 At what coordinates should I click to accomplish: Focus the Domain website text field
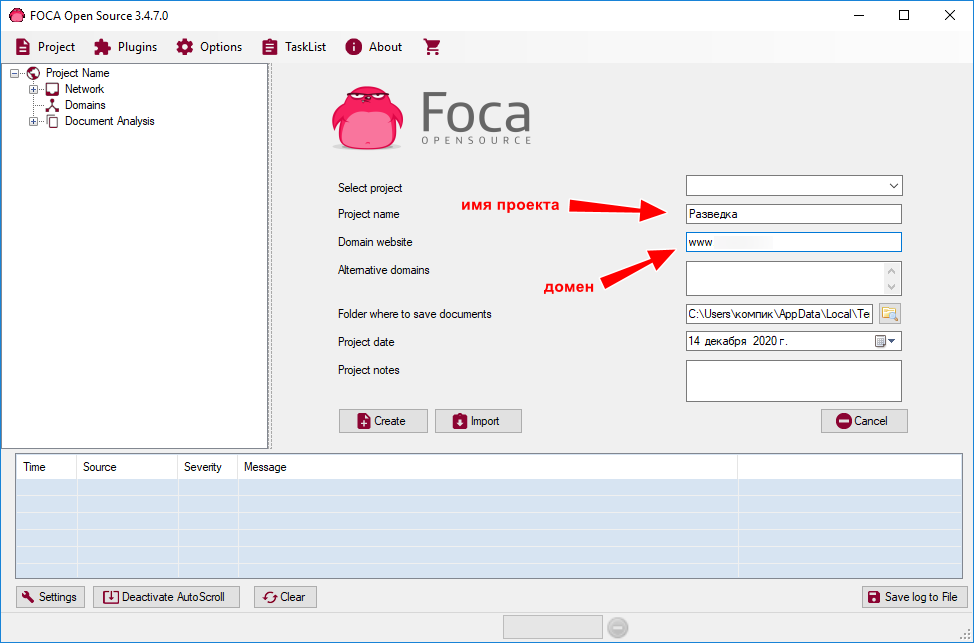click(794, 242)
